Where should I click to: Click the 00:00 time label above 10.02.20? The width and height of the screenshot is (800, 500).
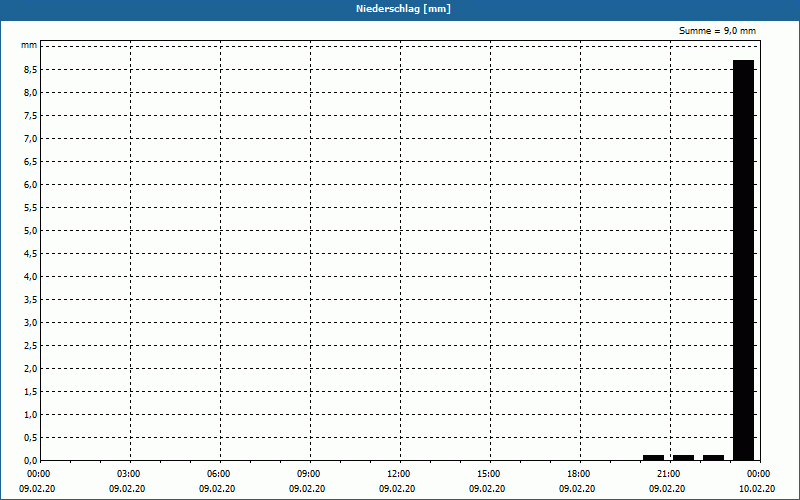[x=759, y=474]
